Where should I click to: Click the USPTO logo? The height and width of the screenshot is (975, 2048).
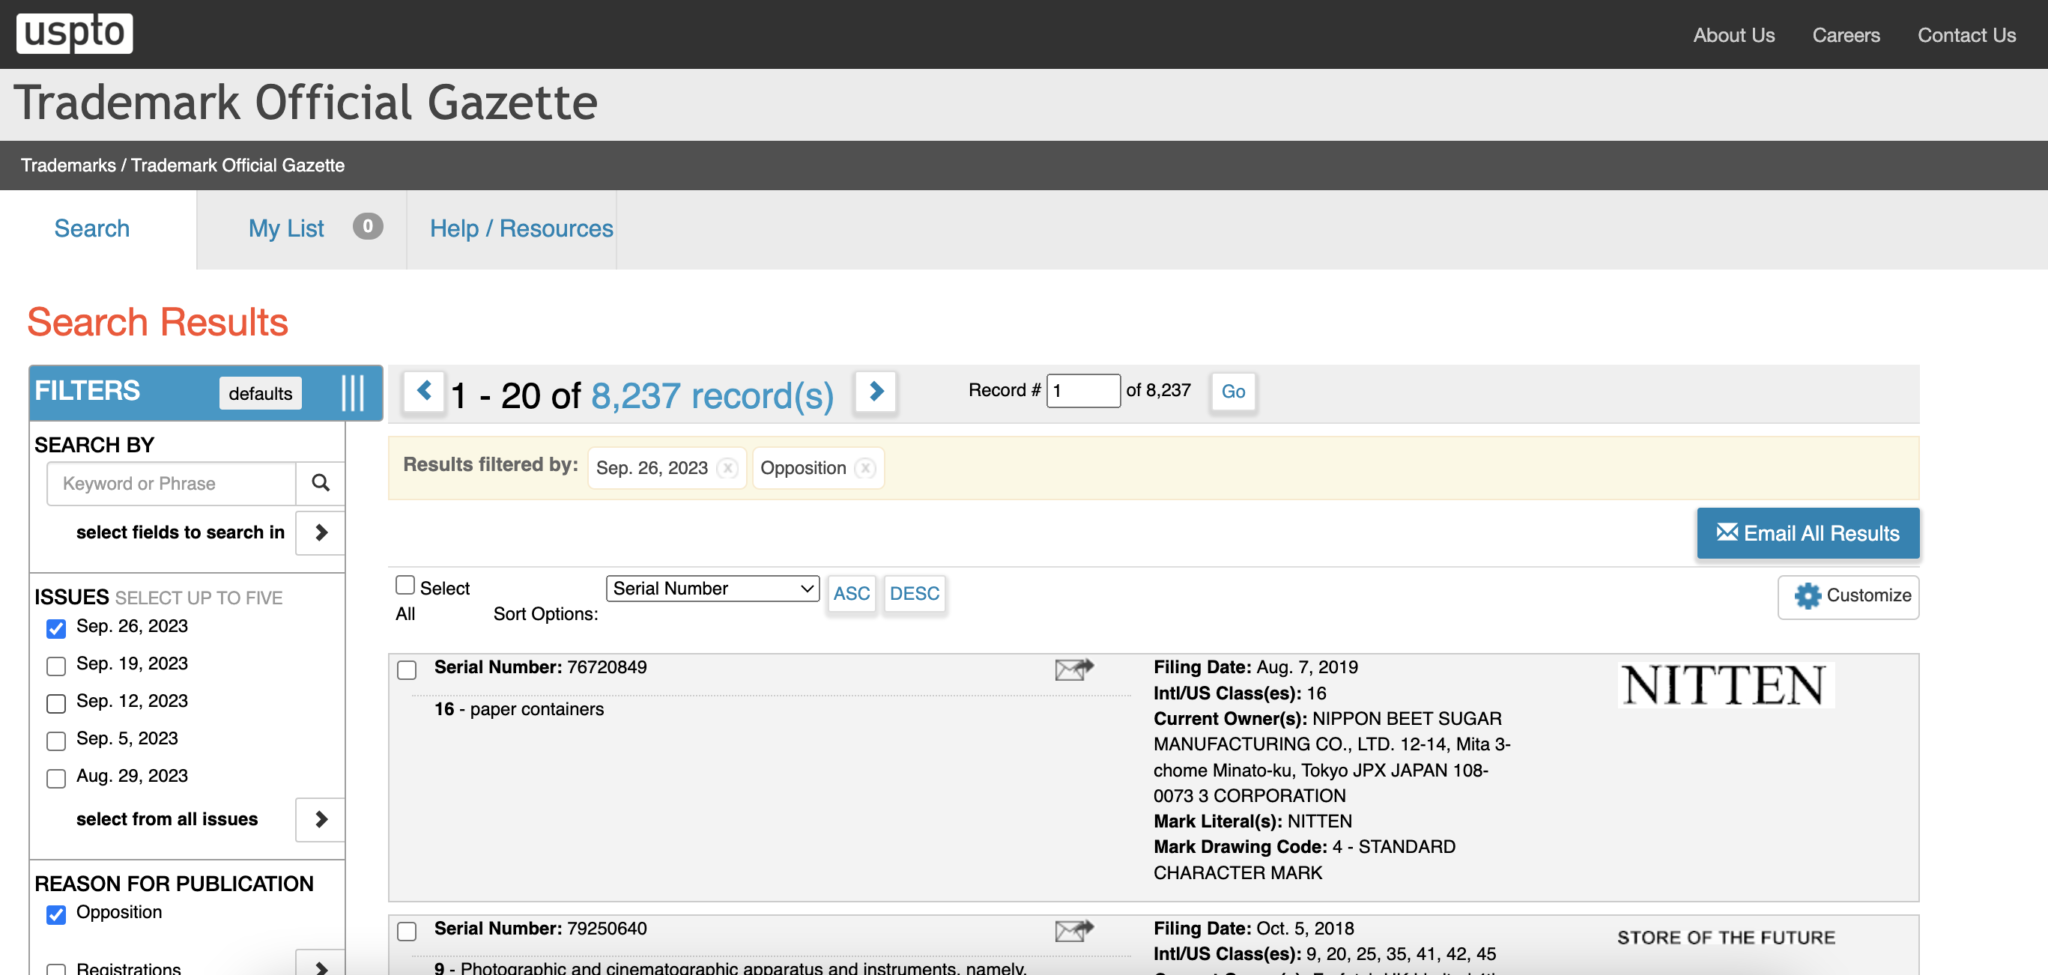pyautogui.click(x=75, y=32)
